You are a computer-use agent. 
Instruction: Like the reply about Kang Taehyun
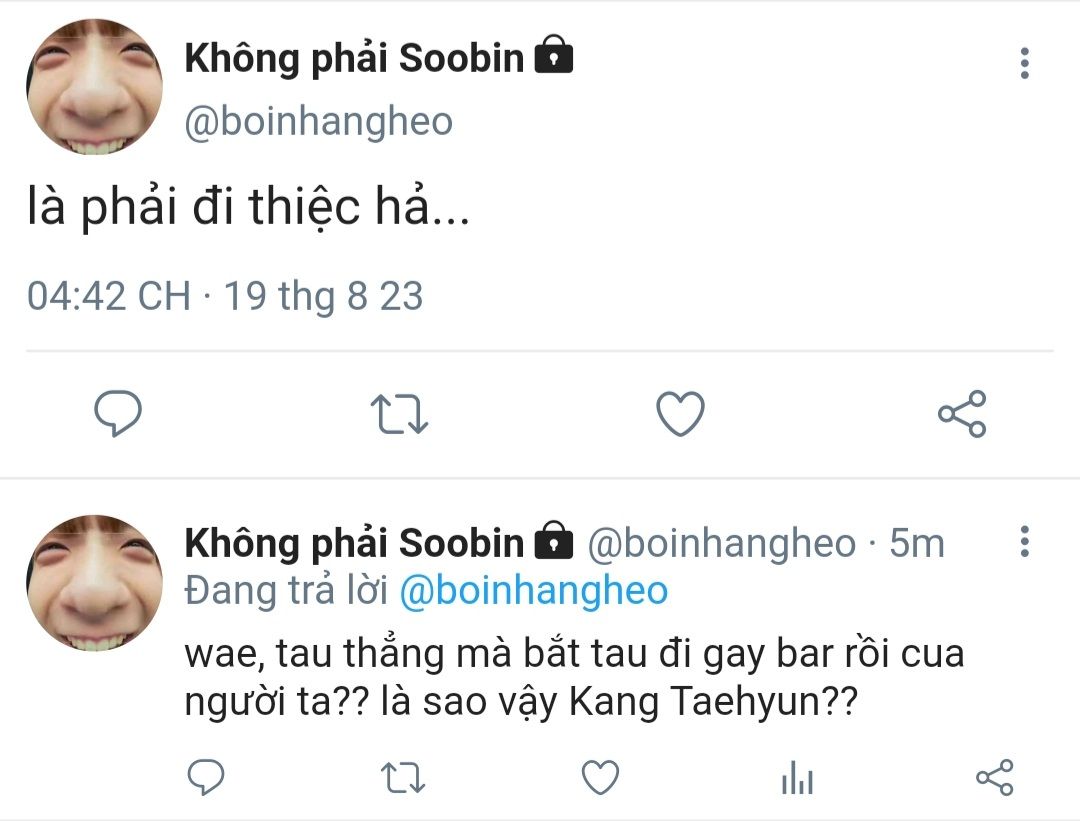point(600,777)
